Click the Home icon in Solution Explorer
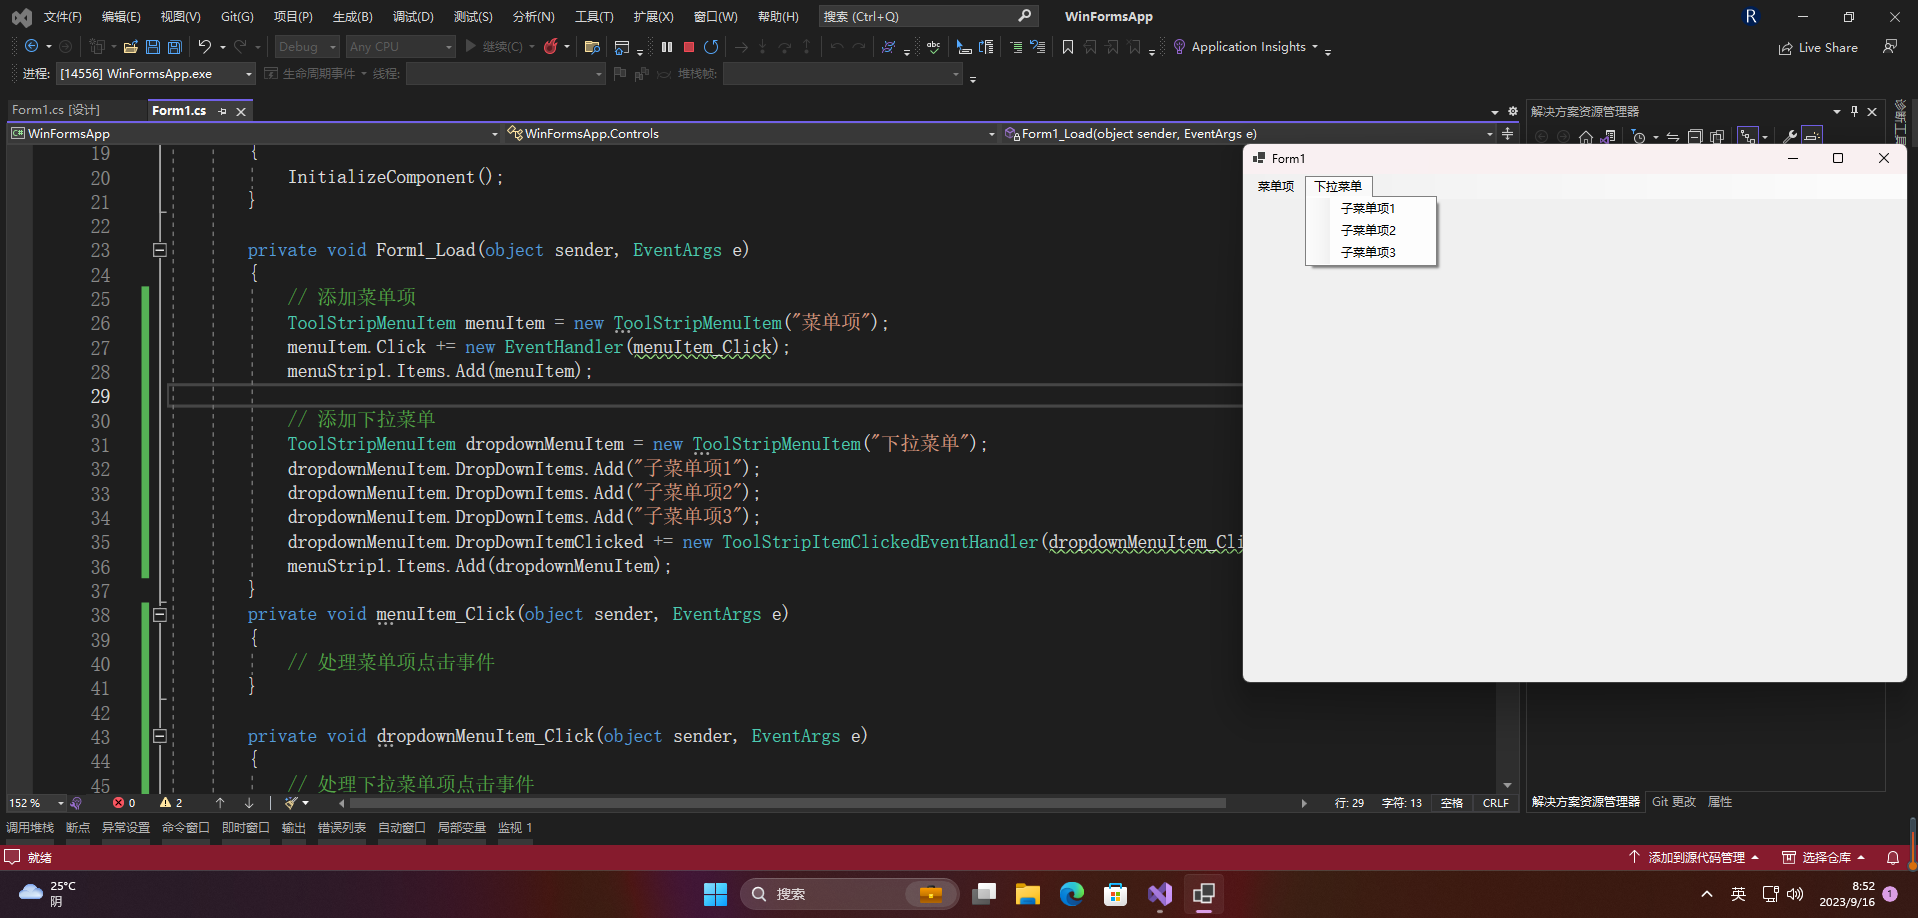Viewport: 1918px width, 918px height. (1586, 137)
